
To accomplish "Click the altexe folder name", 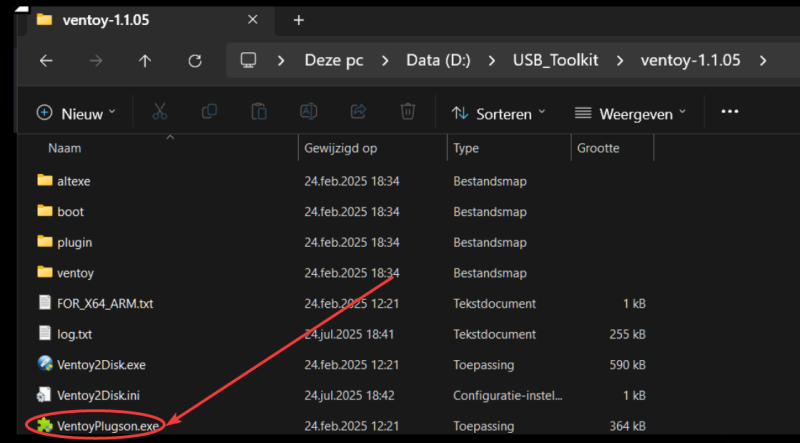I will 74,181.
